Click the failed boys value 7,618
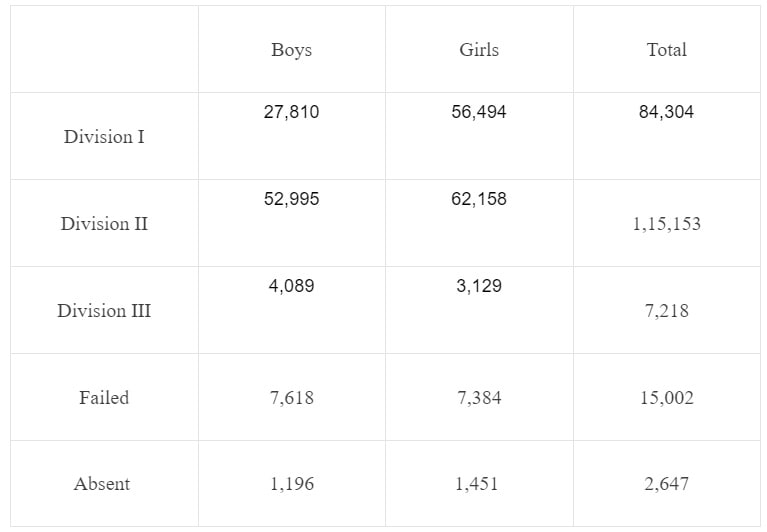This screenshot has height=532, width=767. click(x=292, y=398)
